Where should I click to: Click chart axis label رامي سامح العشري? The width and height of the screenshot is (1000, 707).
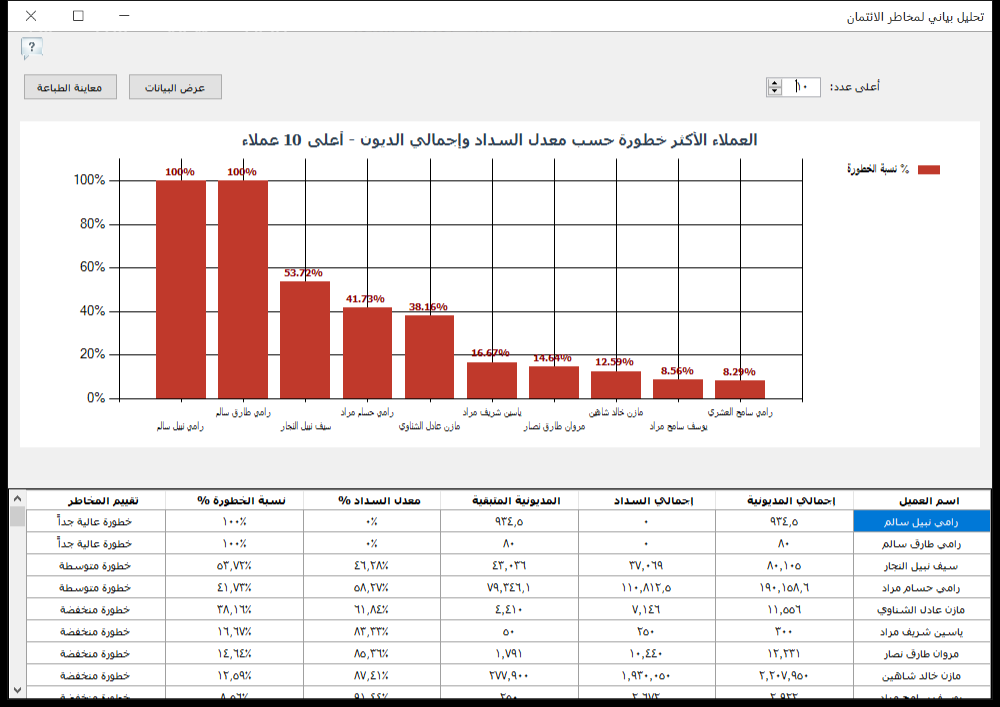(740, 412)
